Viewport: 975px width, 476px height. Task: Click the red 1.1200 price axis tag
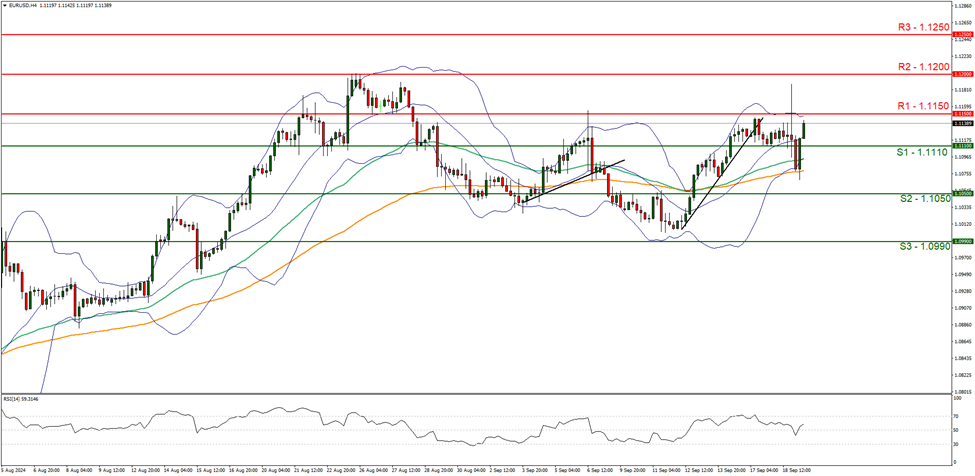point(963,74)
